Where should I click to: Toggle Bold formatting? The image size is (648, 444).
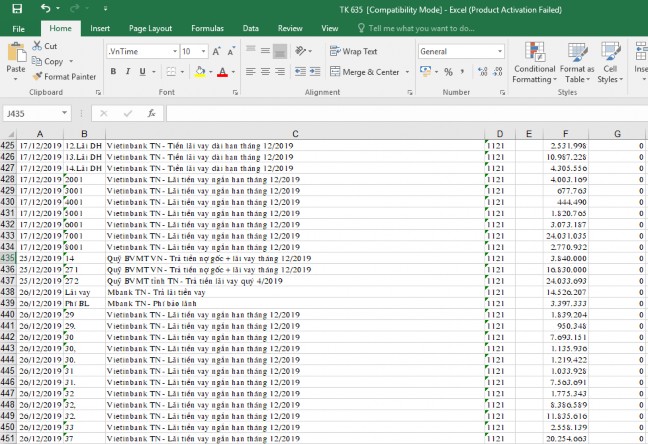pyautogui.click(x=113, y=72)
